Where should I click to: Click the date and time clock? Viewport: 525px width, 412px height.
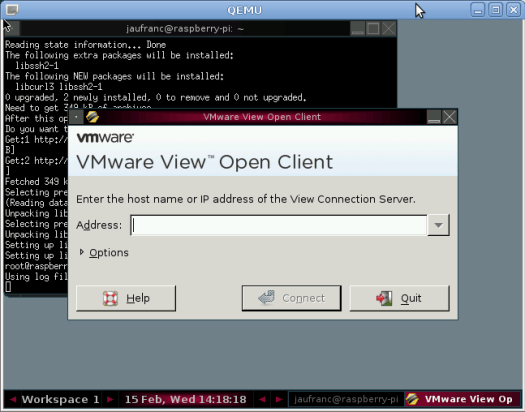pos(185,399)
